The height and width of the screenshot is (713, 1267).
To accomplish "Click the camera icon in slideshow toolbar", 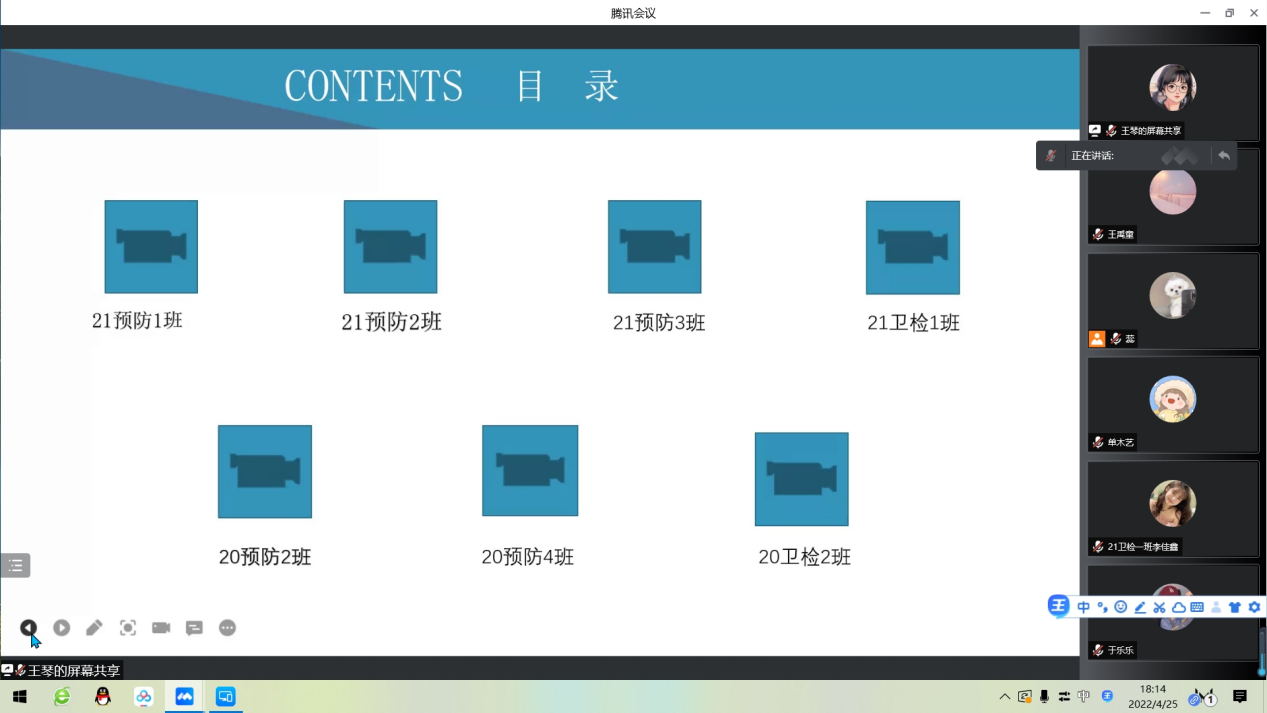I will (161, 628).
